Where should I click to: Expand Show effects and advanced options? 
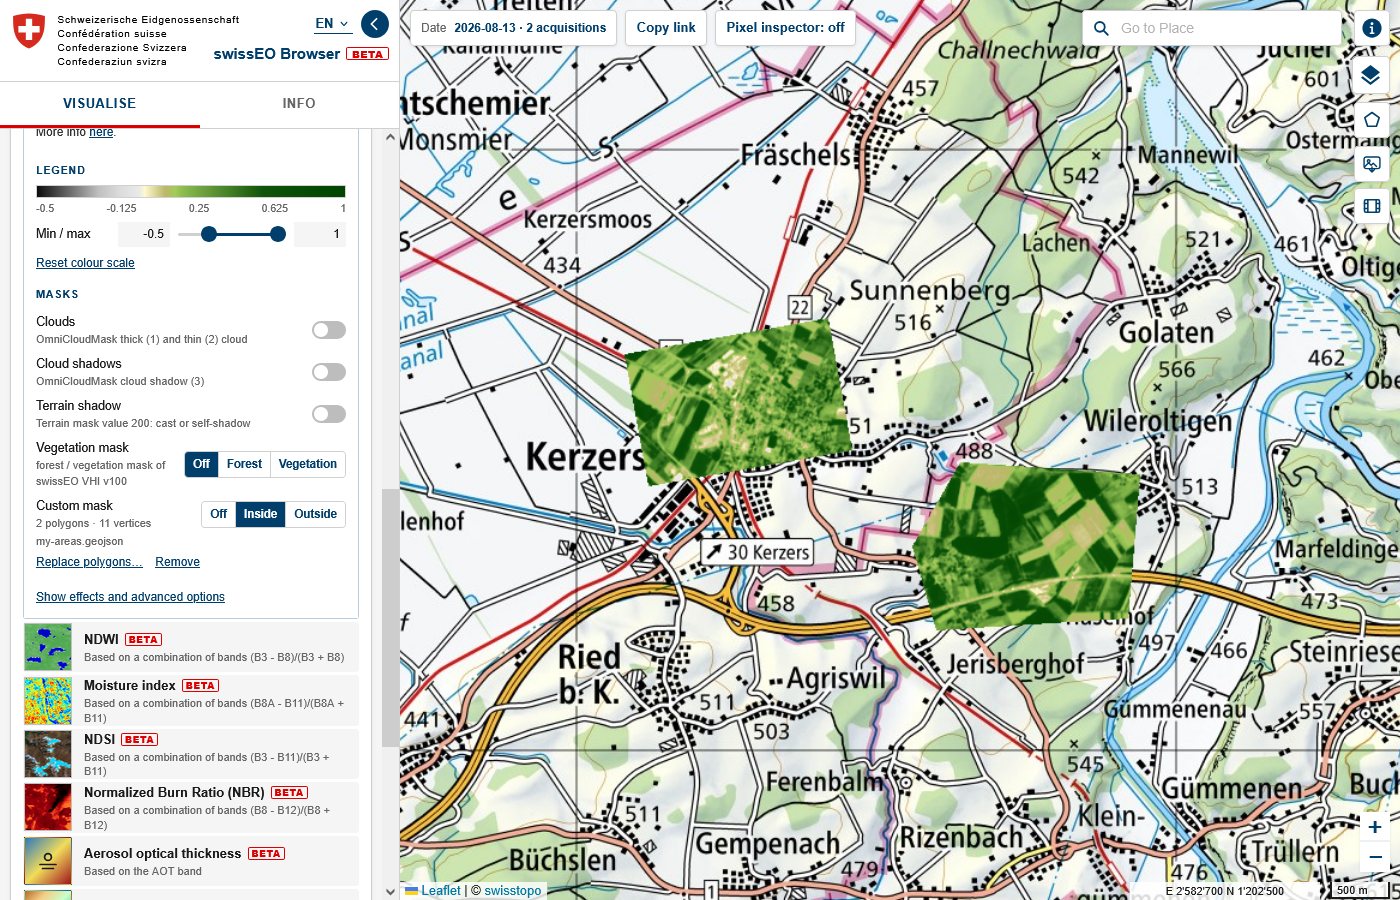130,597
